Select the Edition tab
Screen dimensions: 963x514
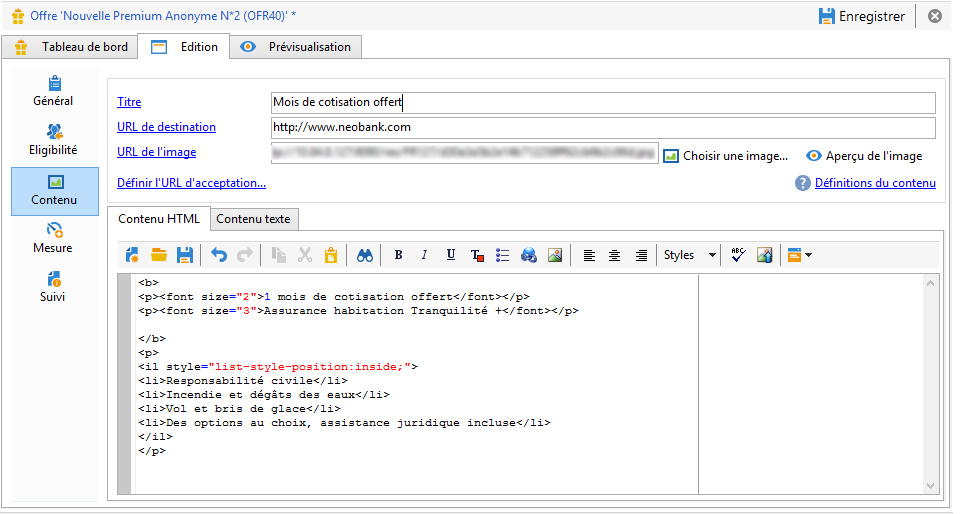(184, 47)
